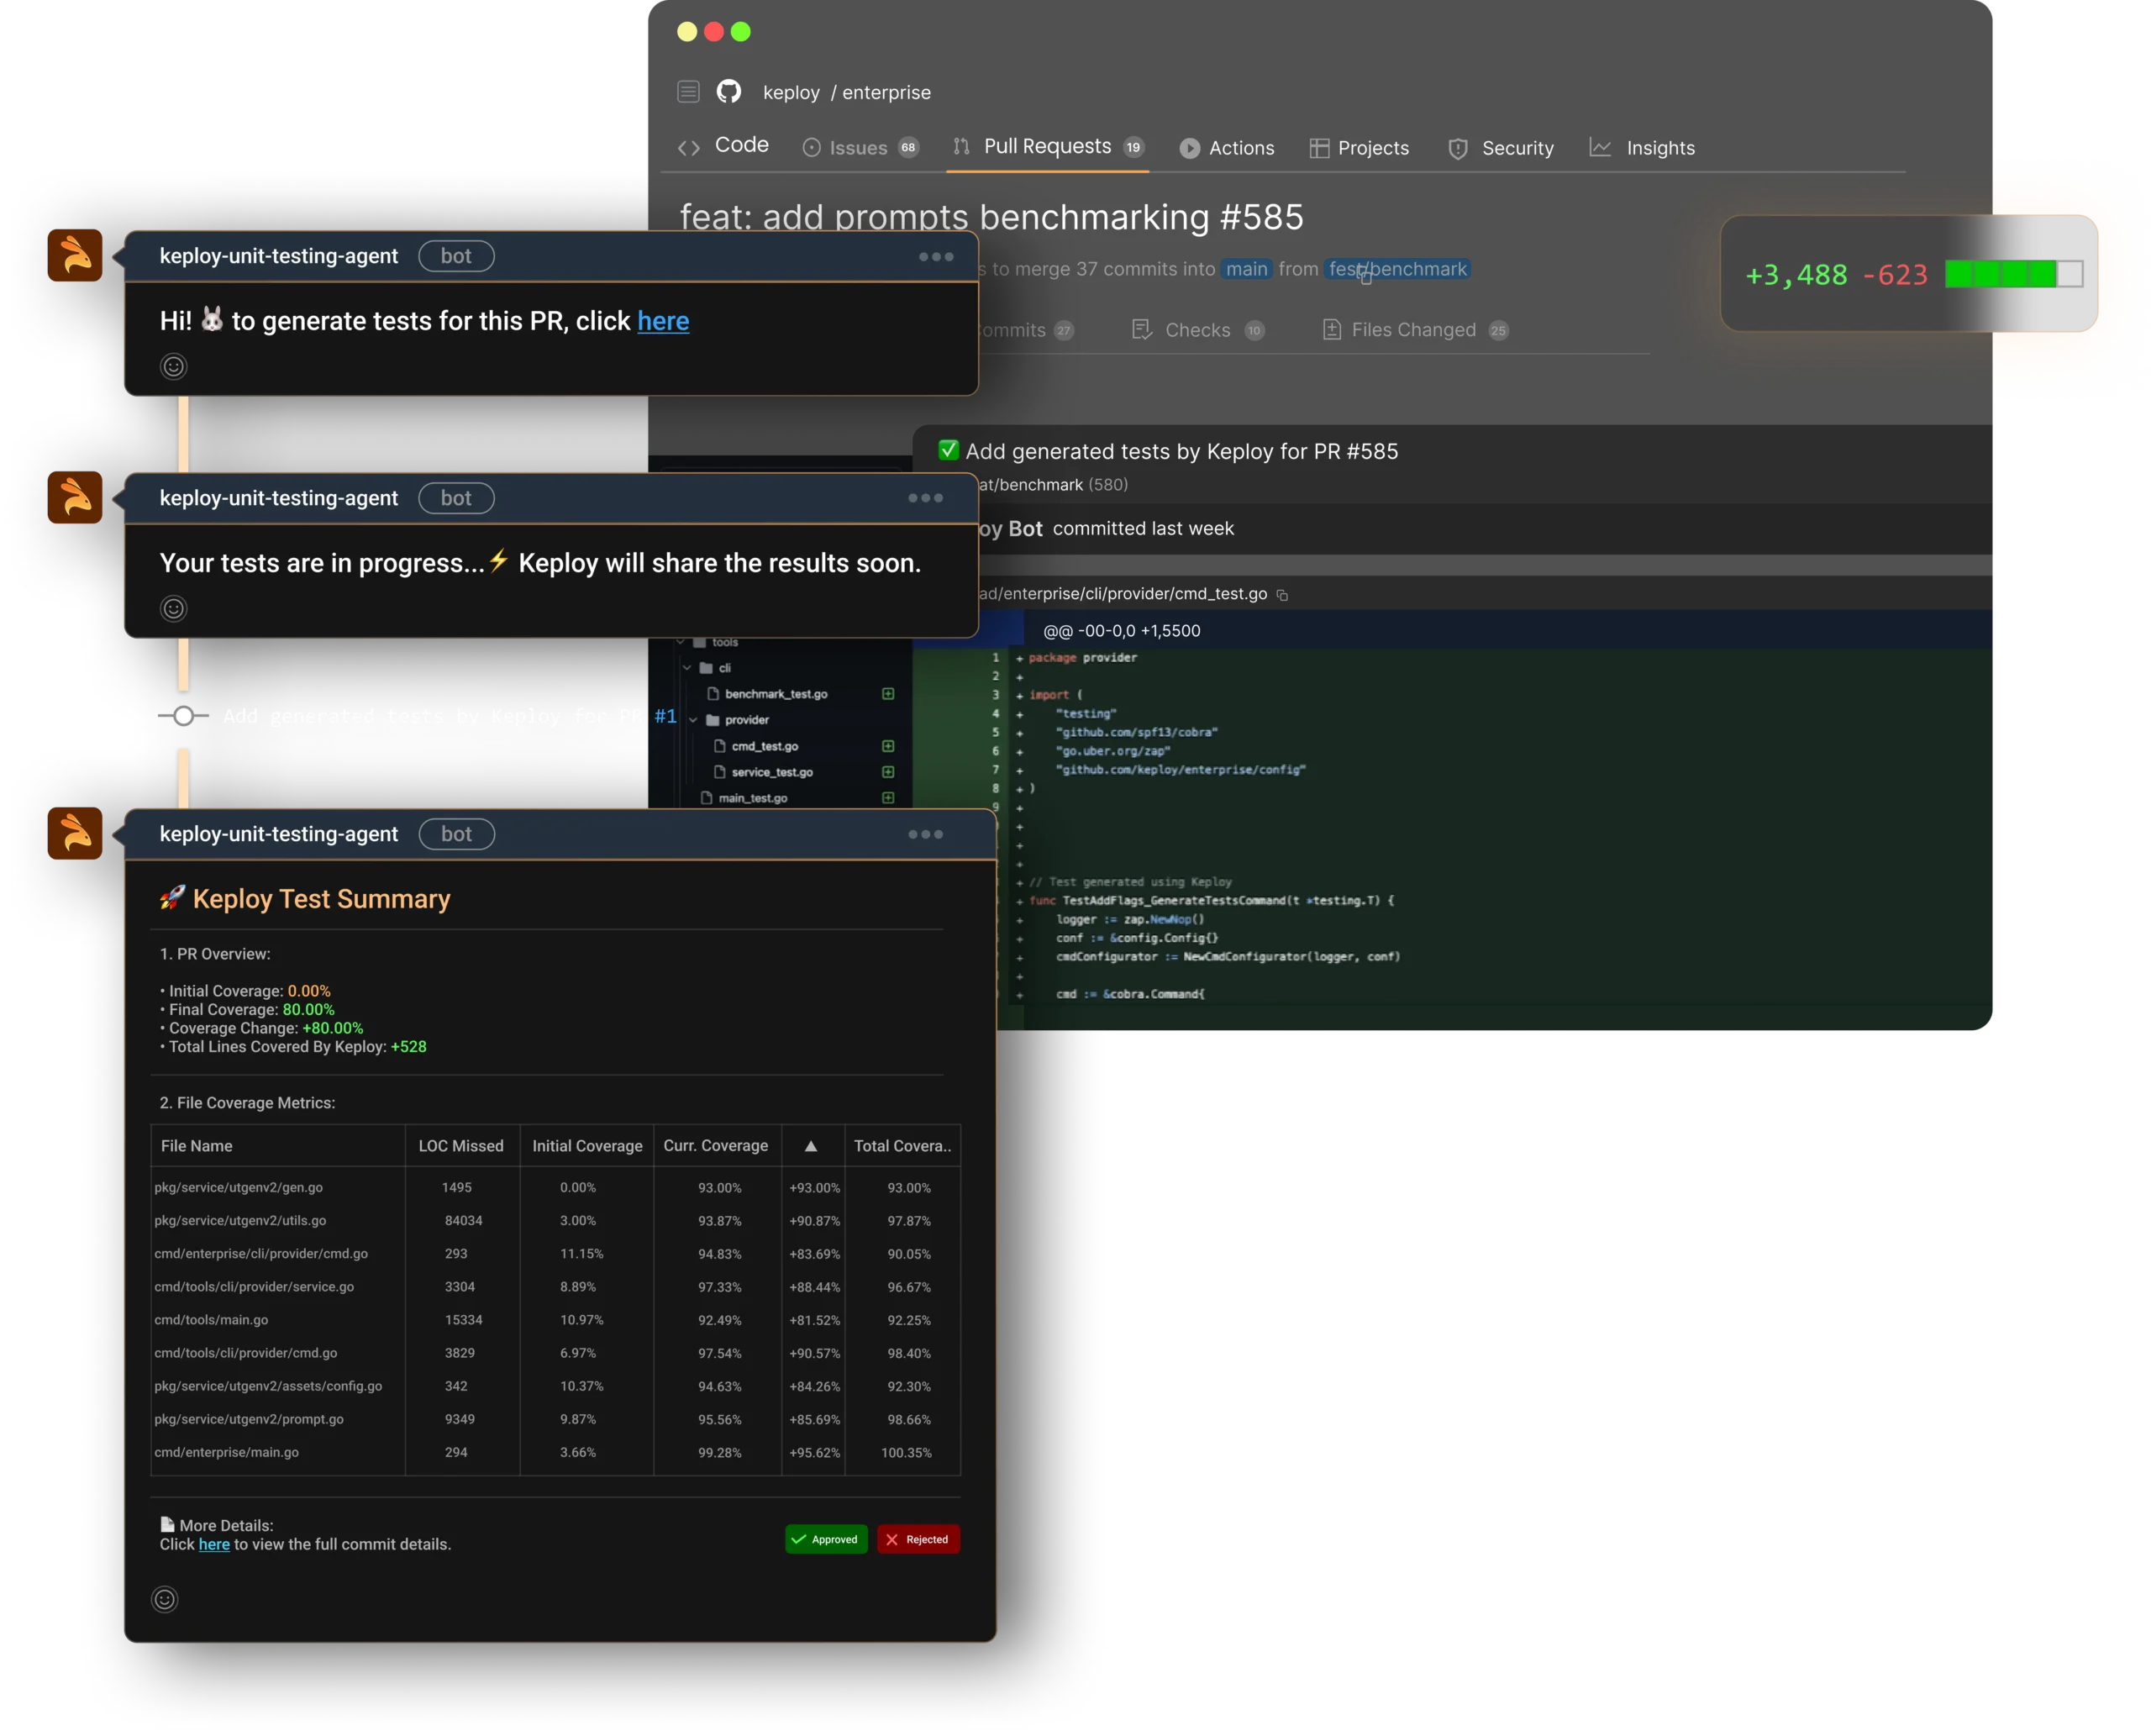This screenshot has height=1736, width=2151.
Task: Open the Actions tab
Action: pos(1227,148)
